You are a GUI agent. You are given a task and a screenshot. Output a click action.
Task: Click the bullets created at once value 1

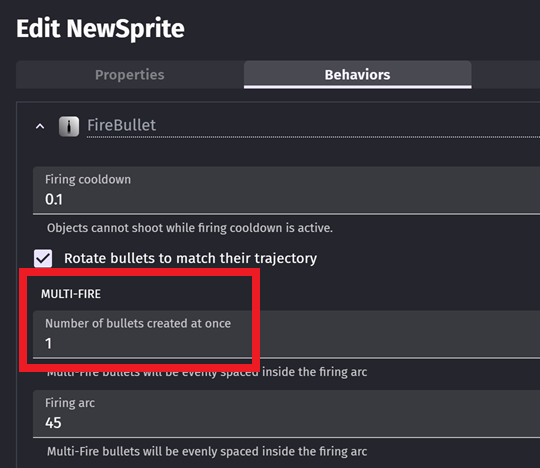pyautogui.click(x=49, y=344)
